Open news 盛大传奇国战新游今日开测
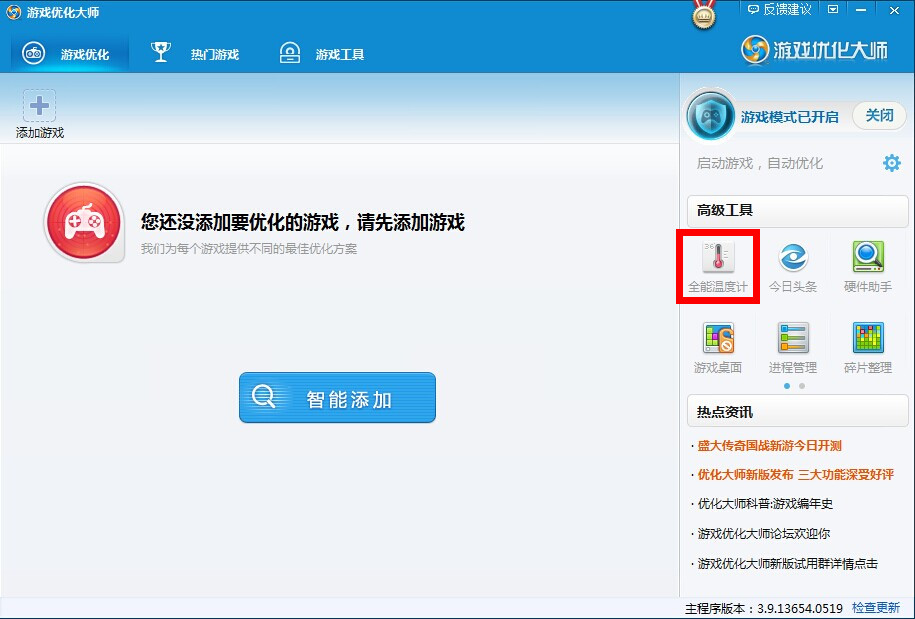This screenshot has width=915, height=619. pos(770,446)
